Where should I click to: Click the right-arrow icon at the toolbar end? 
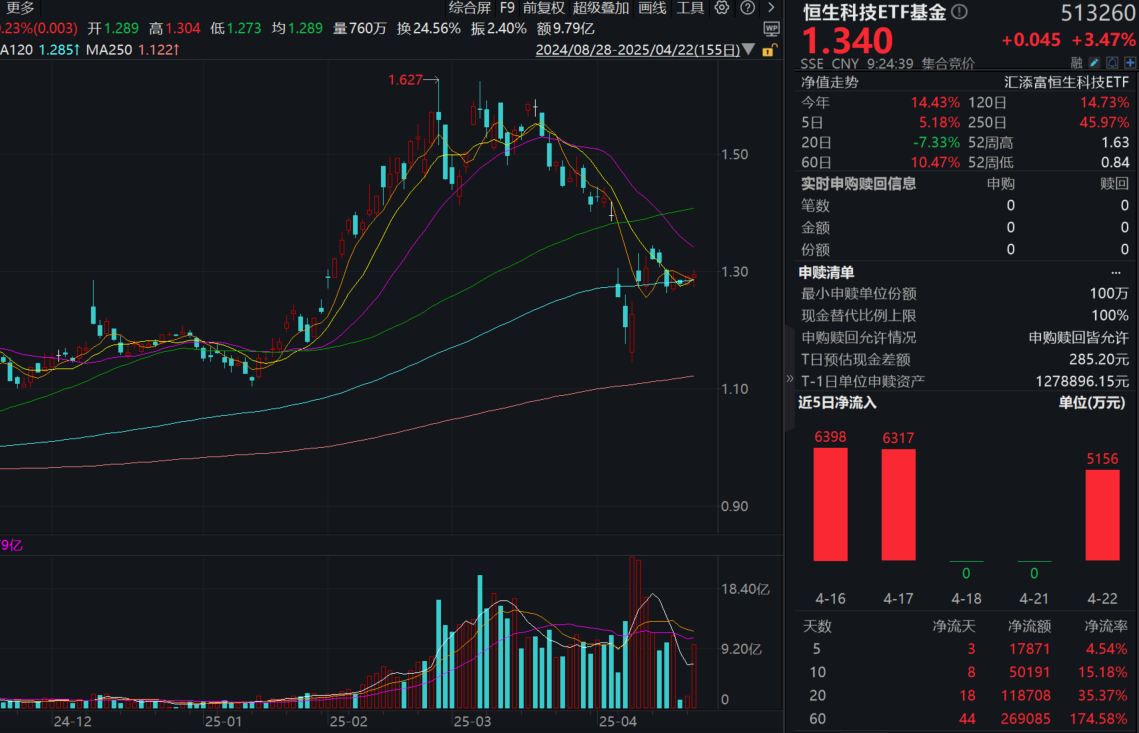(770, 9)
